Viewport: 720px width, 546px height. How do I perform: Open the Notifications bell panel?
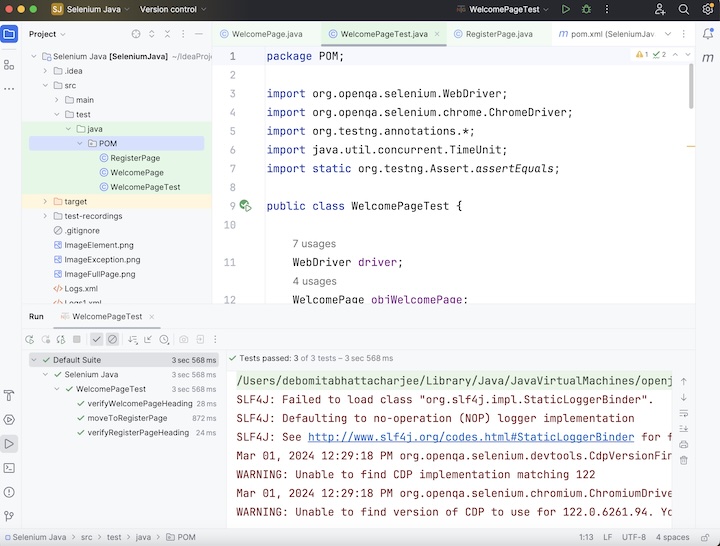[708, 34]
